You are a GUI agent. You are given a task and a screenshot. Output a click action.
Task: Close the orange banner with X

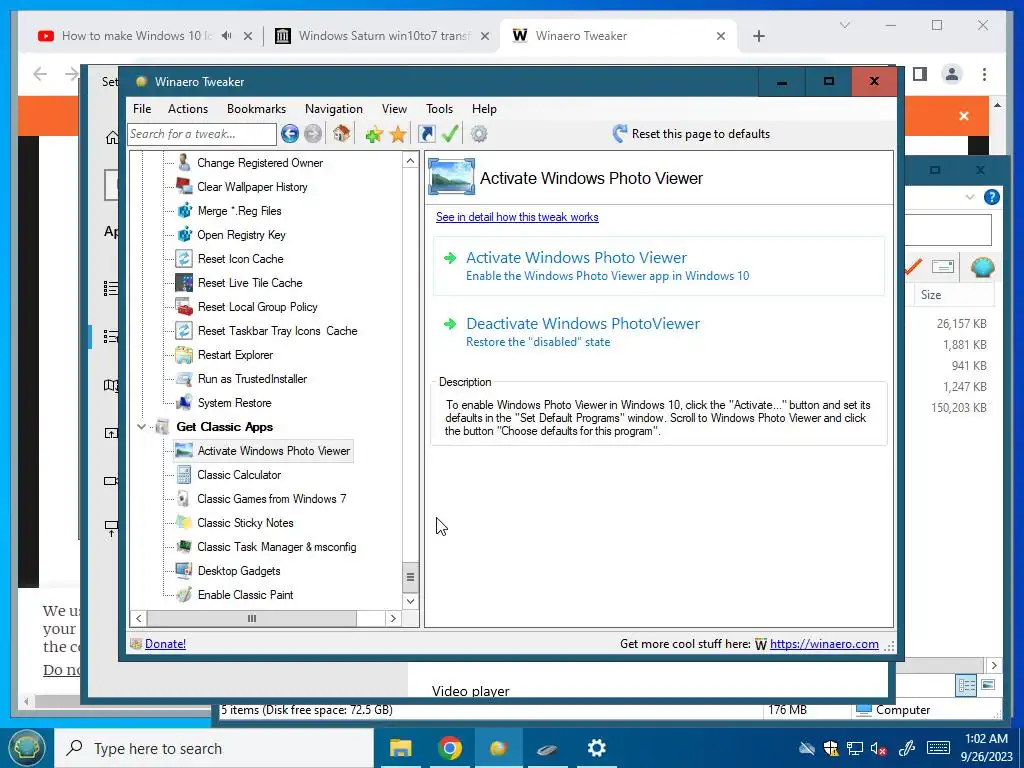[964, 116]
